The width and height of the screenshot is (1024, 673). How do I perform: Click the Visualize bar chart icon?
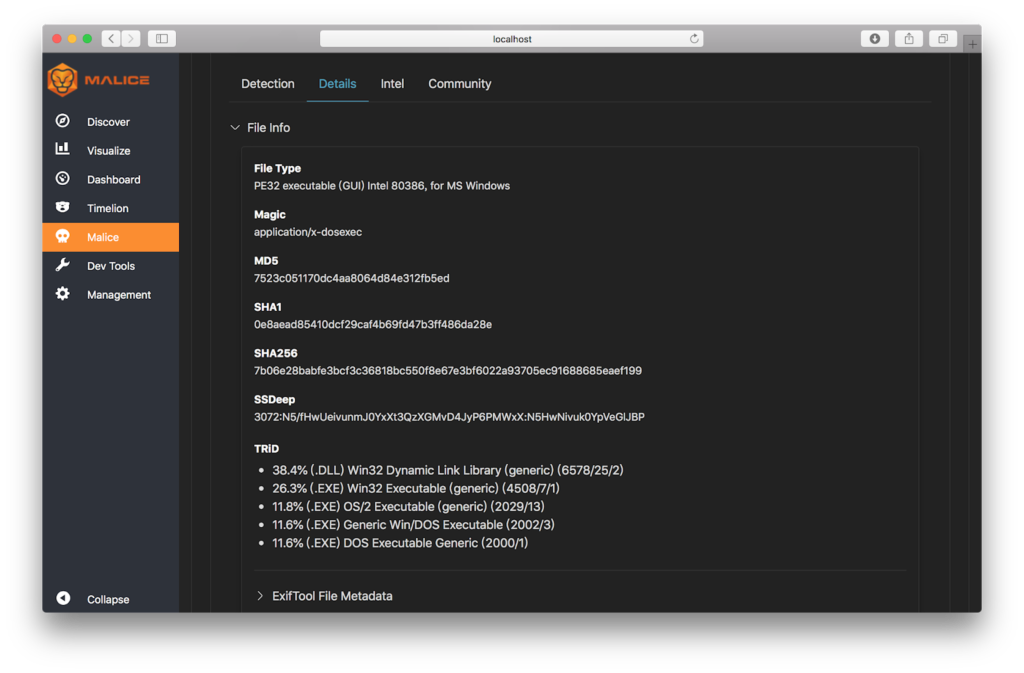click(x=63, y=149)
